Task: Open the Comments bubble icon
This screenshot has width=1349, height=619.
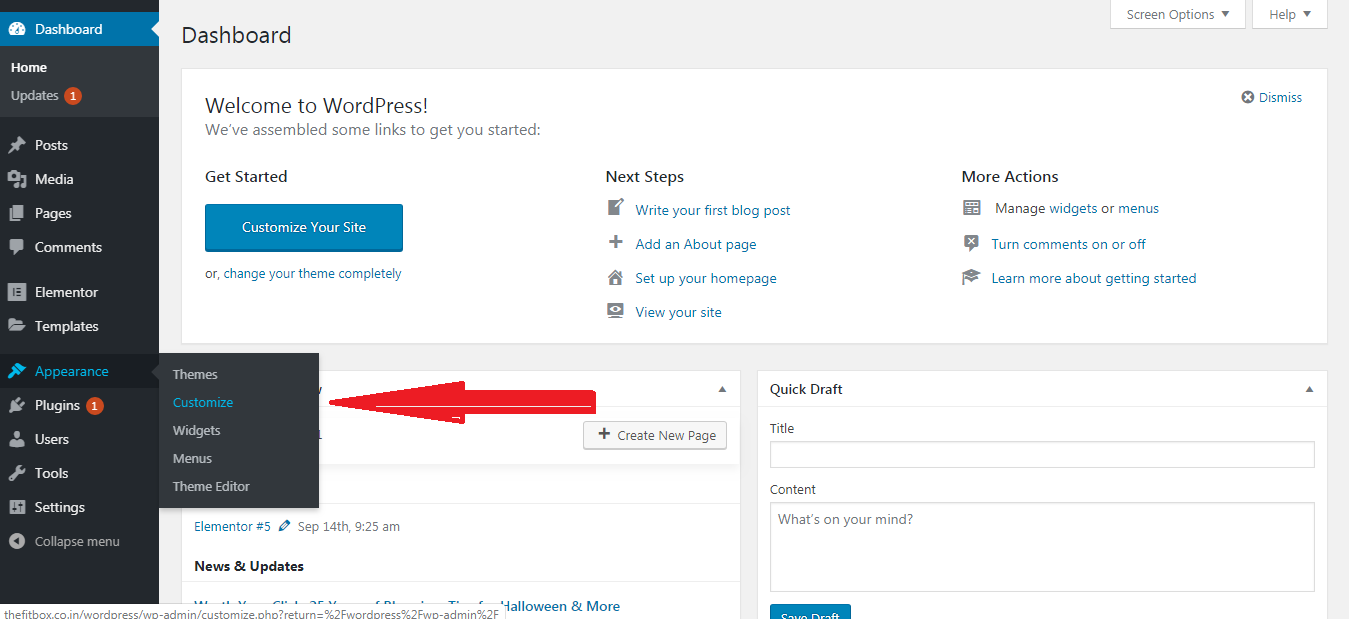Action: 17,247
